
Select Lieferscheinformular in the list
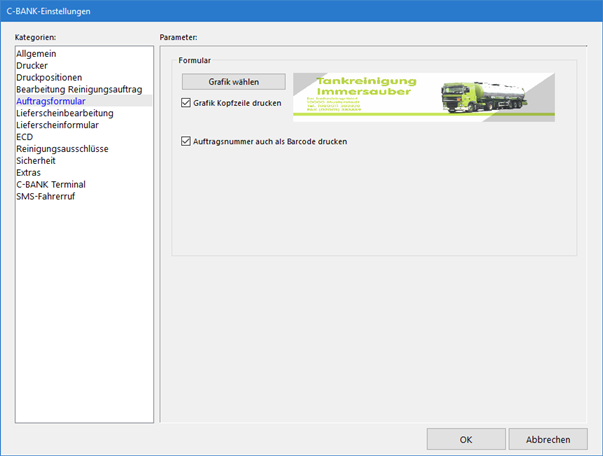click(59, 125)
